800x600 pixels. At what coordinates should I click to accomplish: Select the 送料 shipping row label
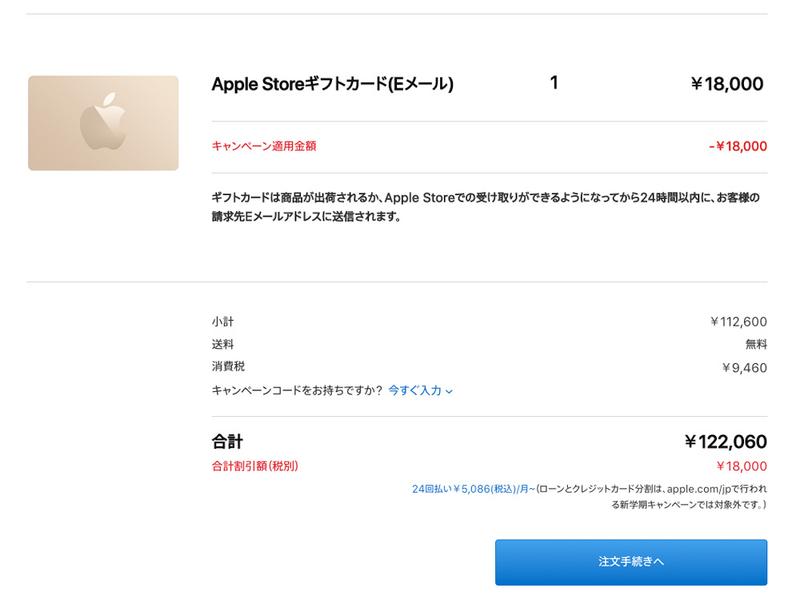click(222, 347)
